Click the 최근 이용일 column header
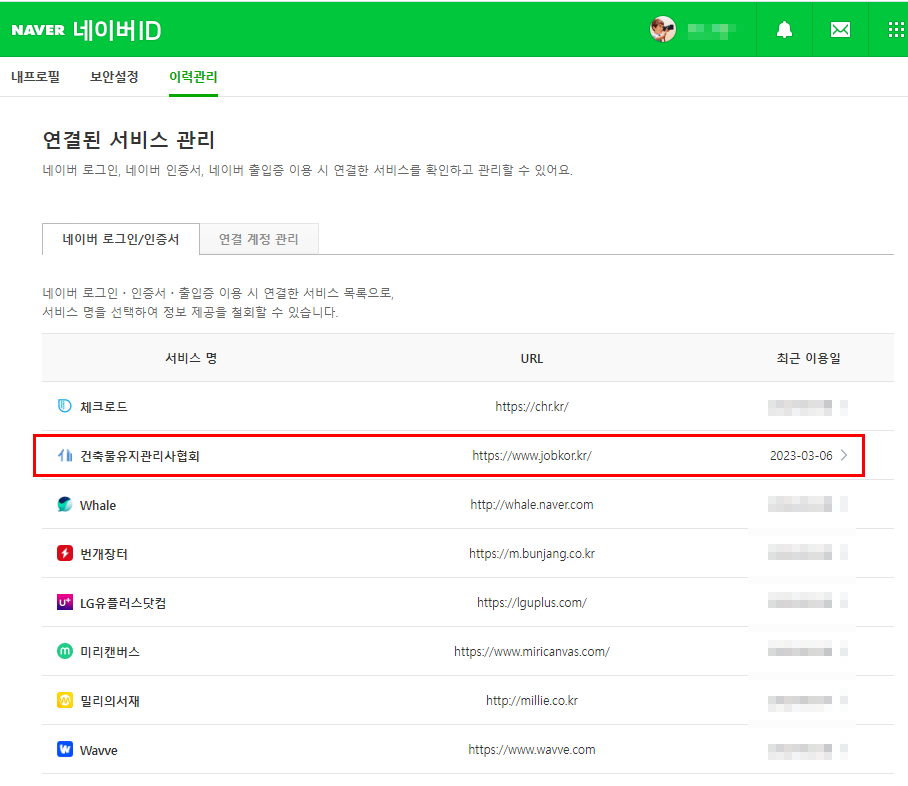The width and height of the screenshot is (908, 786). pos(808,358)
